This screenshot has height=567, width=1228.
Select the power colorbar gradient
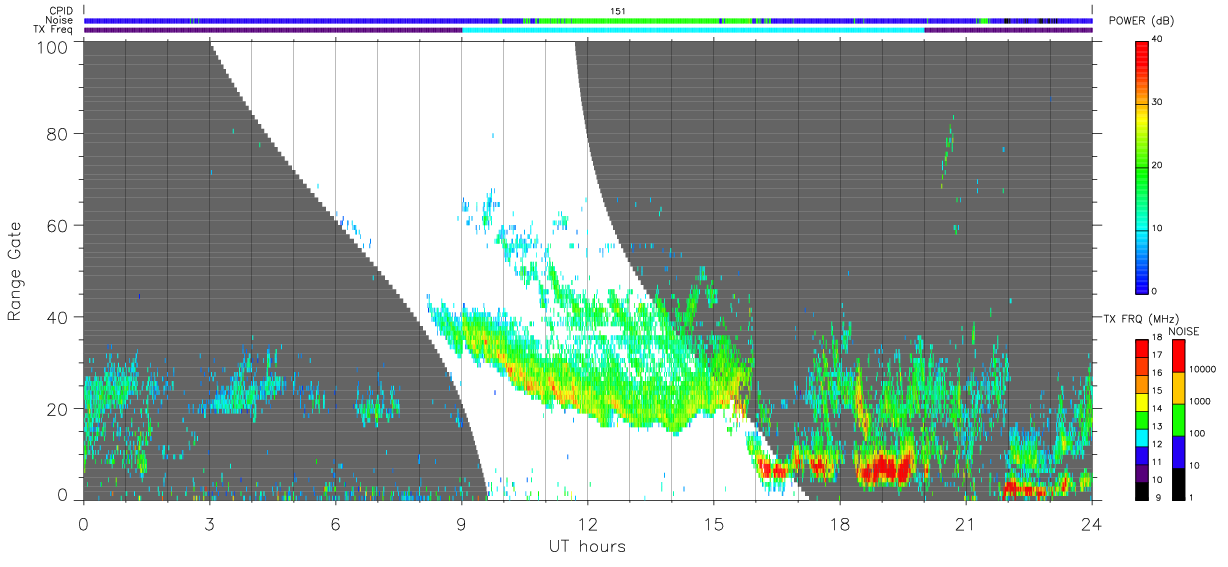[1142, 166]
